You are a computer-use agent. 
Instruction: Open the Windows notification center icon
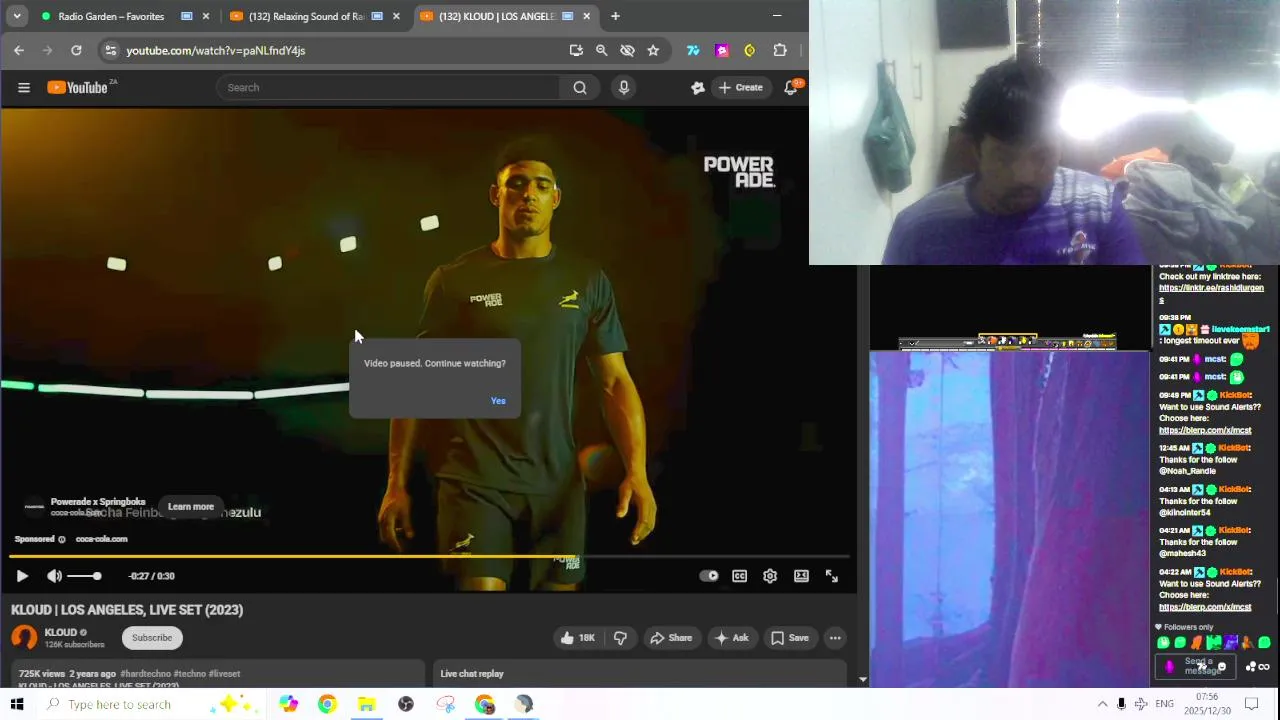1251,704
